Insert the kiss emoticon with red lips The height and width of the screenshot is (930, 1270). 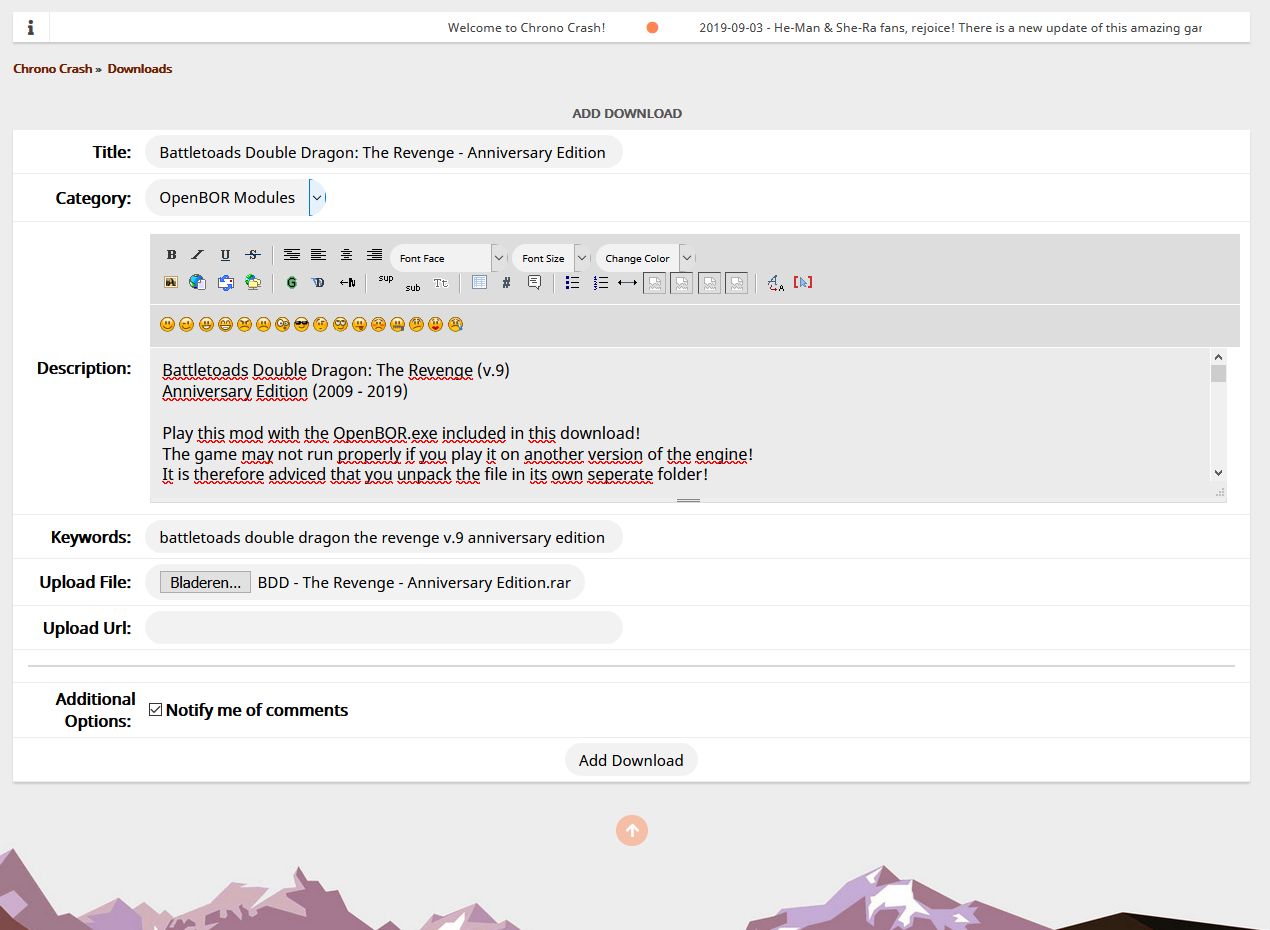point(435,324)
